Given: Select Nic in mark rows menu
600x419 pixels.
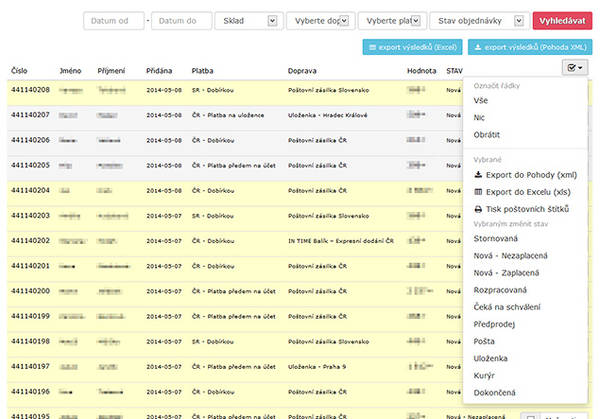Looking at the screenshot, I should (479, 117).
